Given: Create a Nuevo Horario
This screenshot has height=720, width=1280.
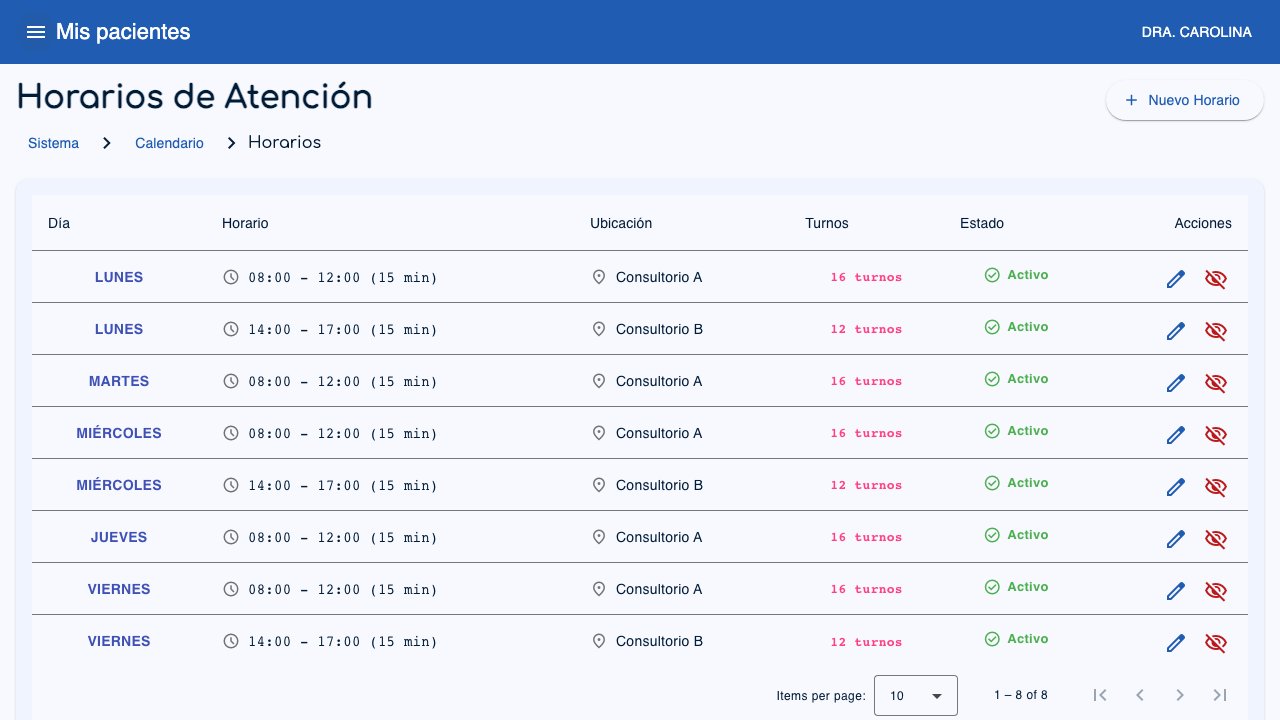Looking at the screenshot, I should click(1184, 100).
